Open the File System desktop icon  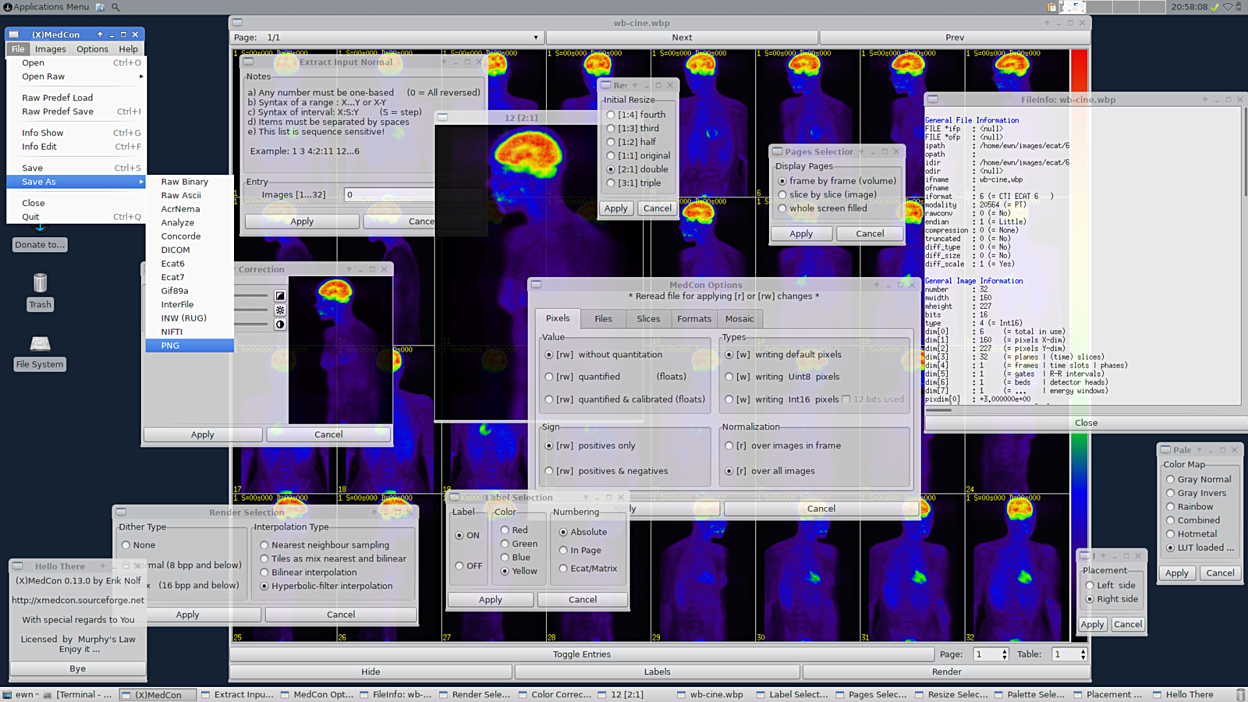click(40, 345)
